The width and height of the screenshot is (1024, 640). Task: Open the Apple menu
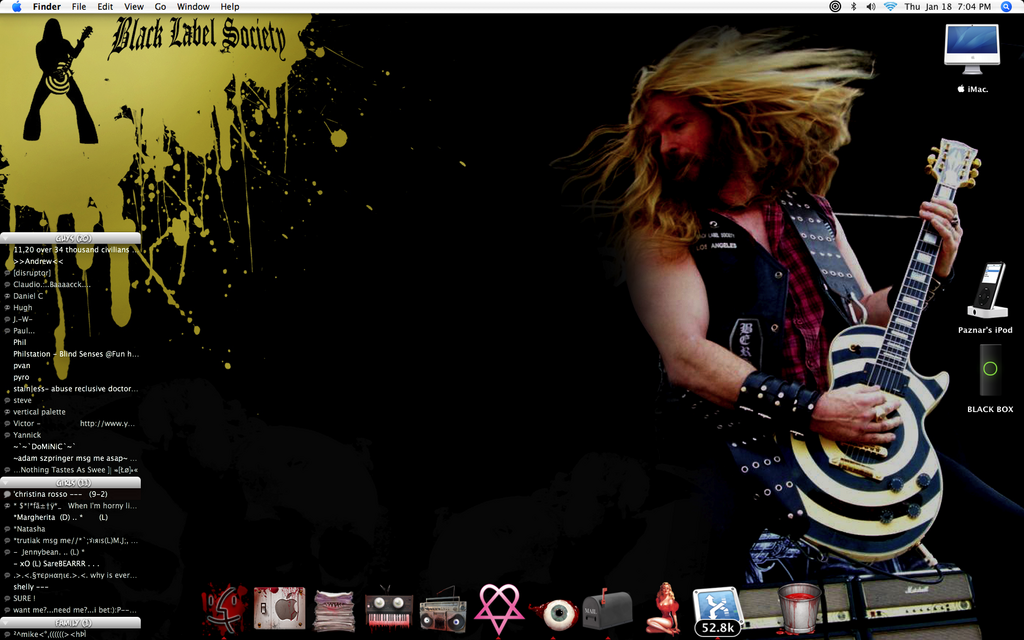tap(16, 7)
